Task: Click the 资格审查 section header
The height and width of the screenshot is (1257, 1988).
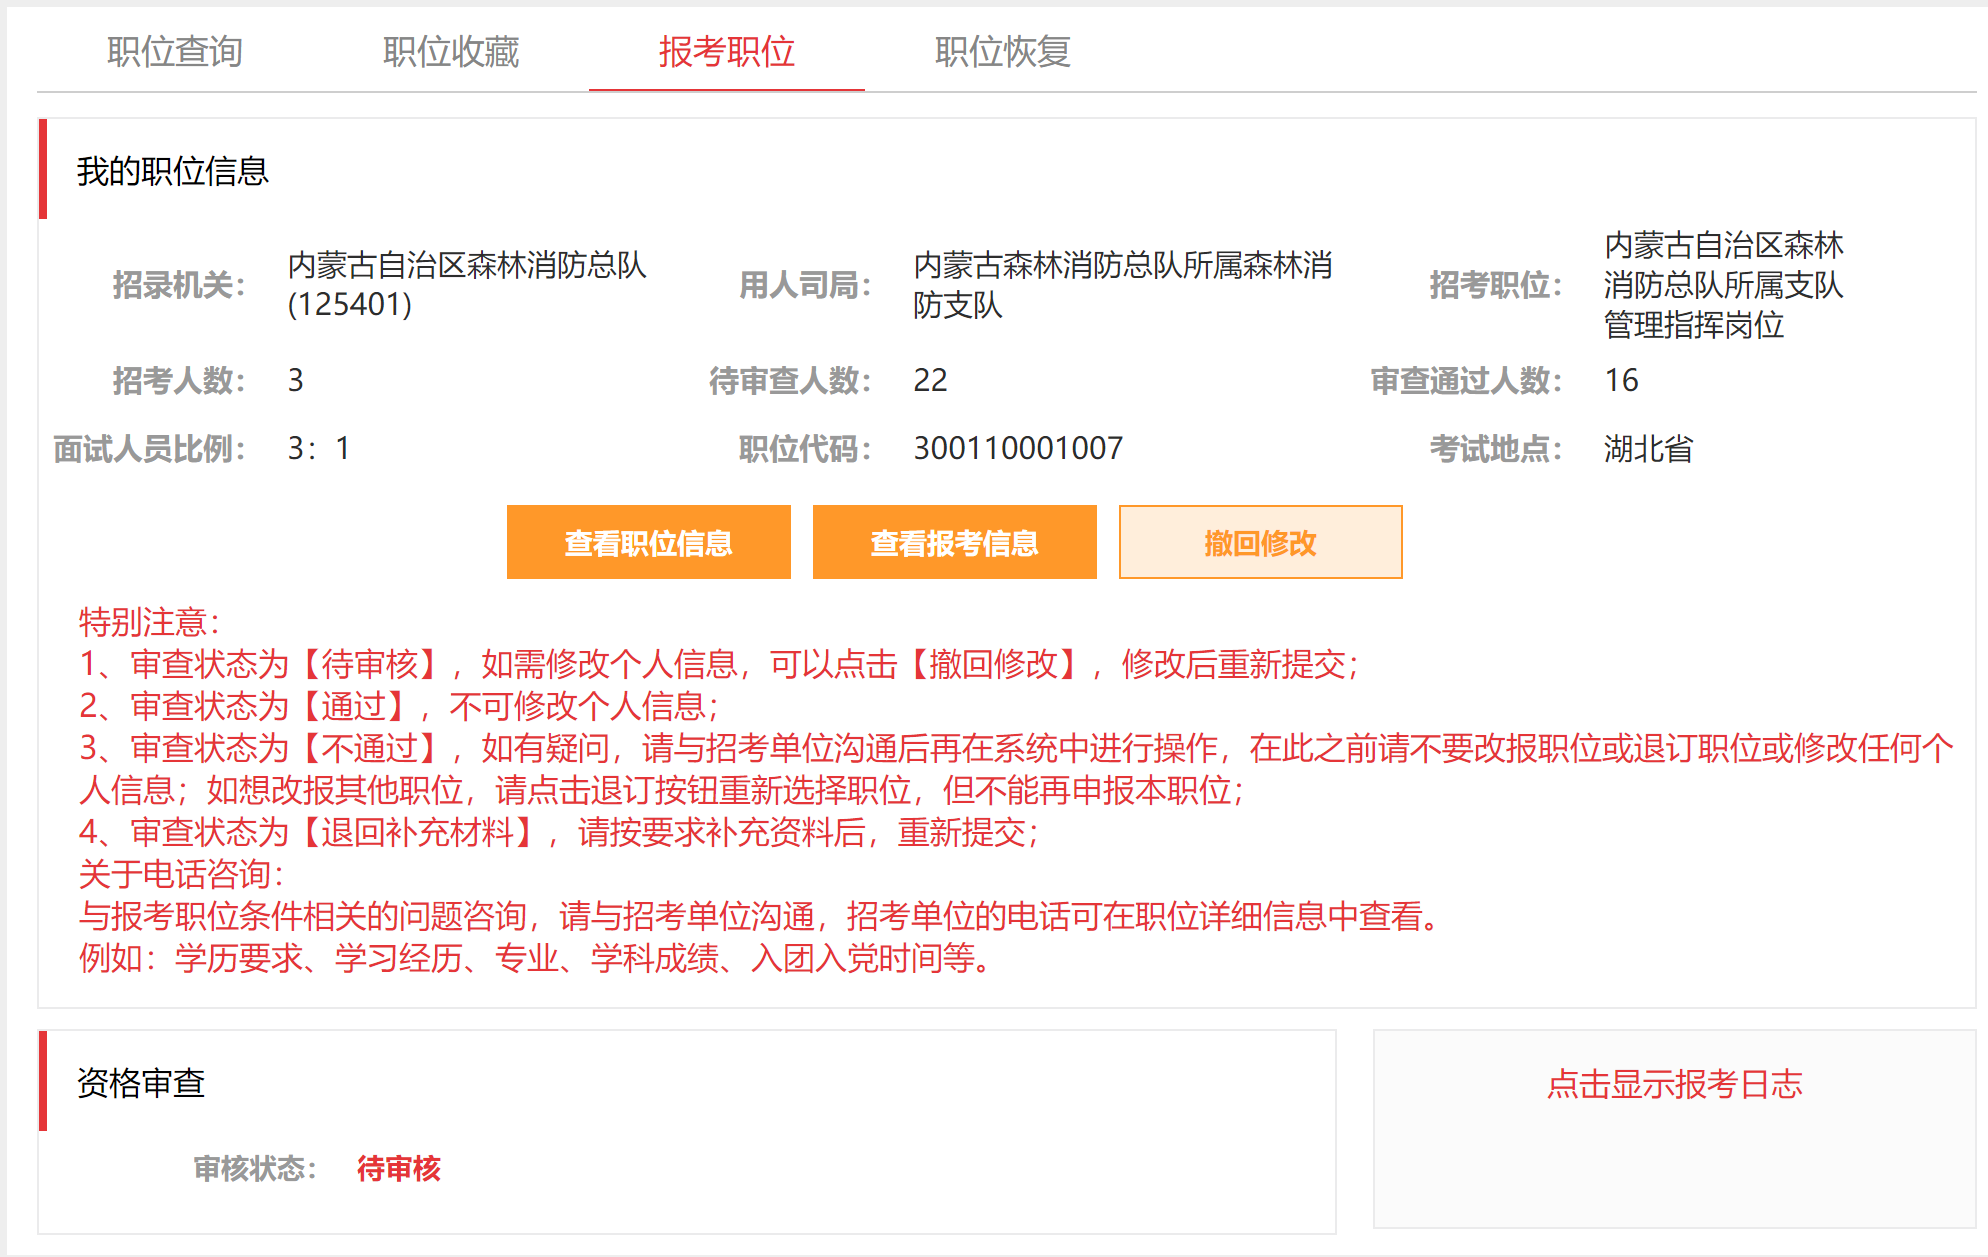Action: click(141, 1083)
